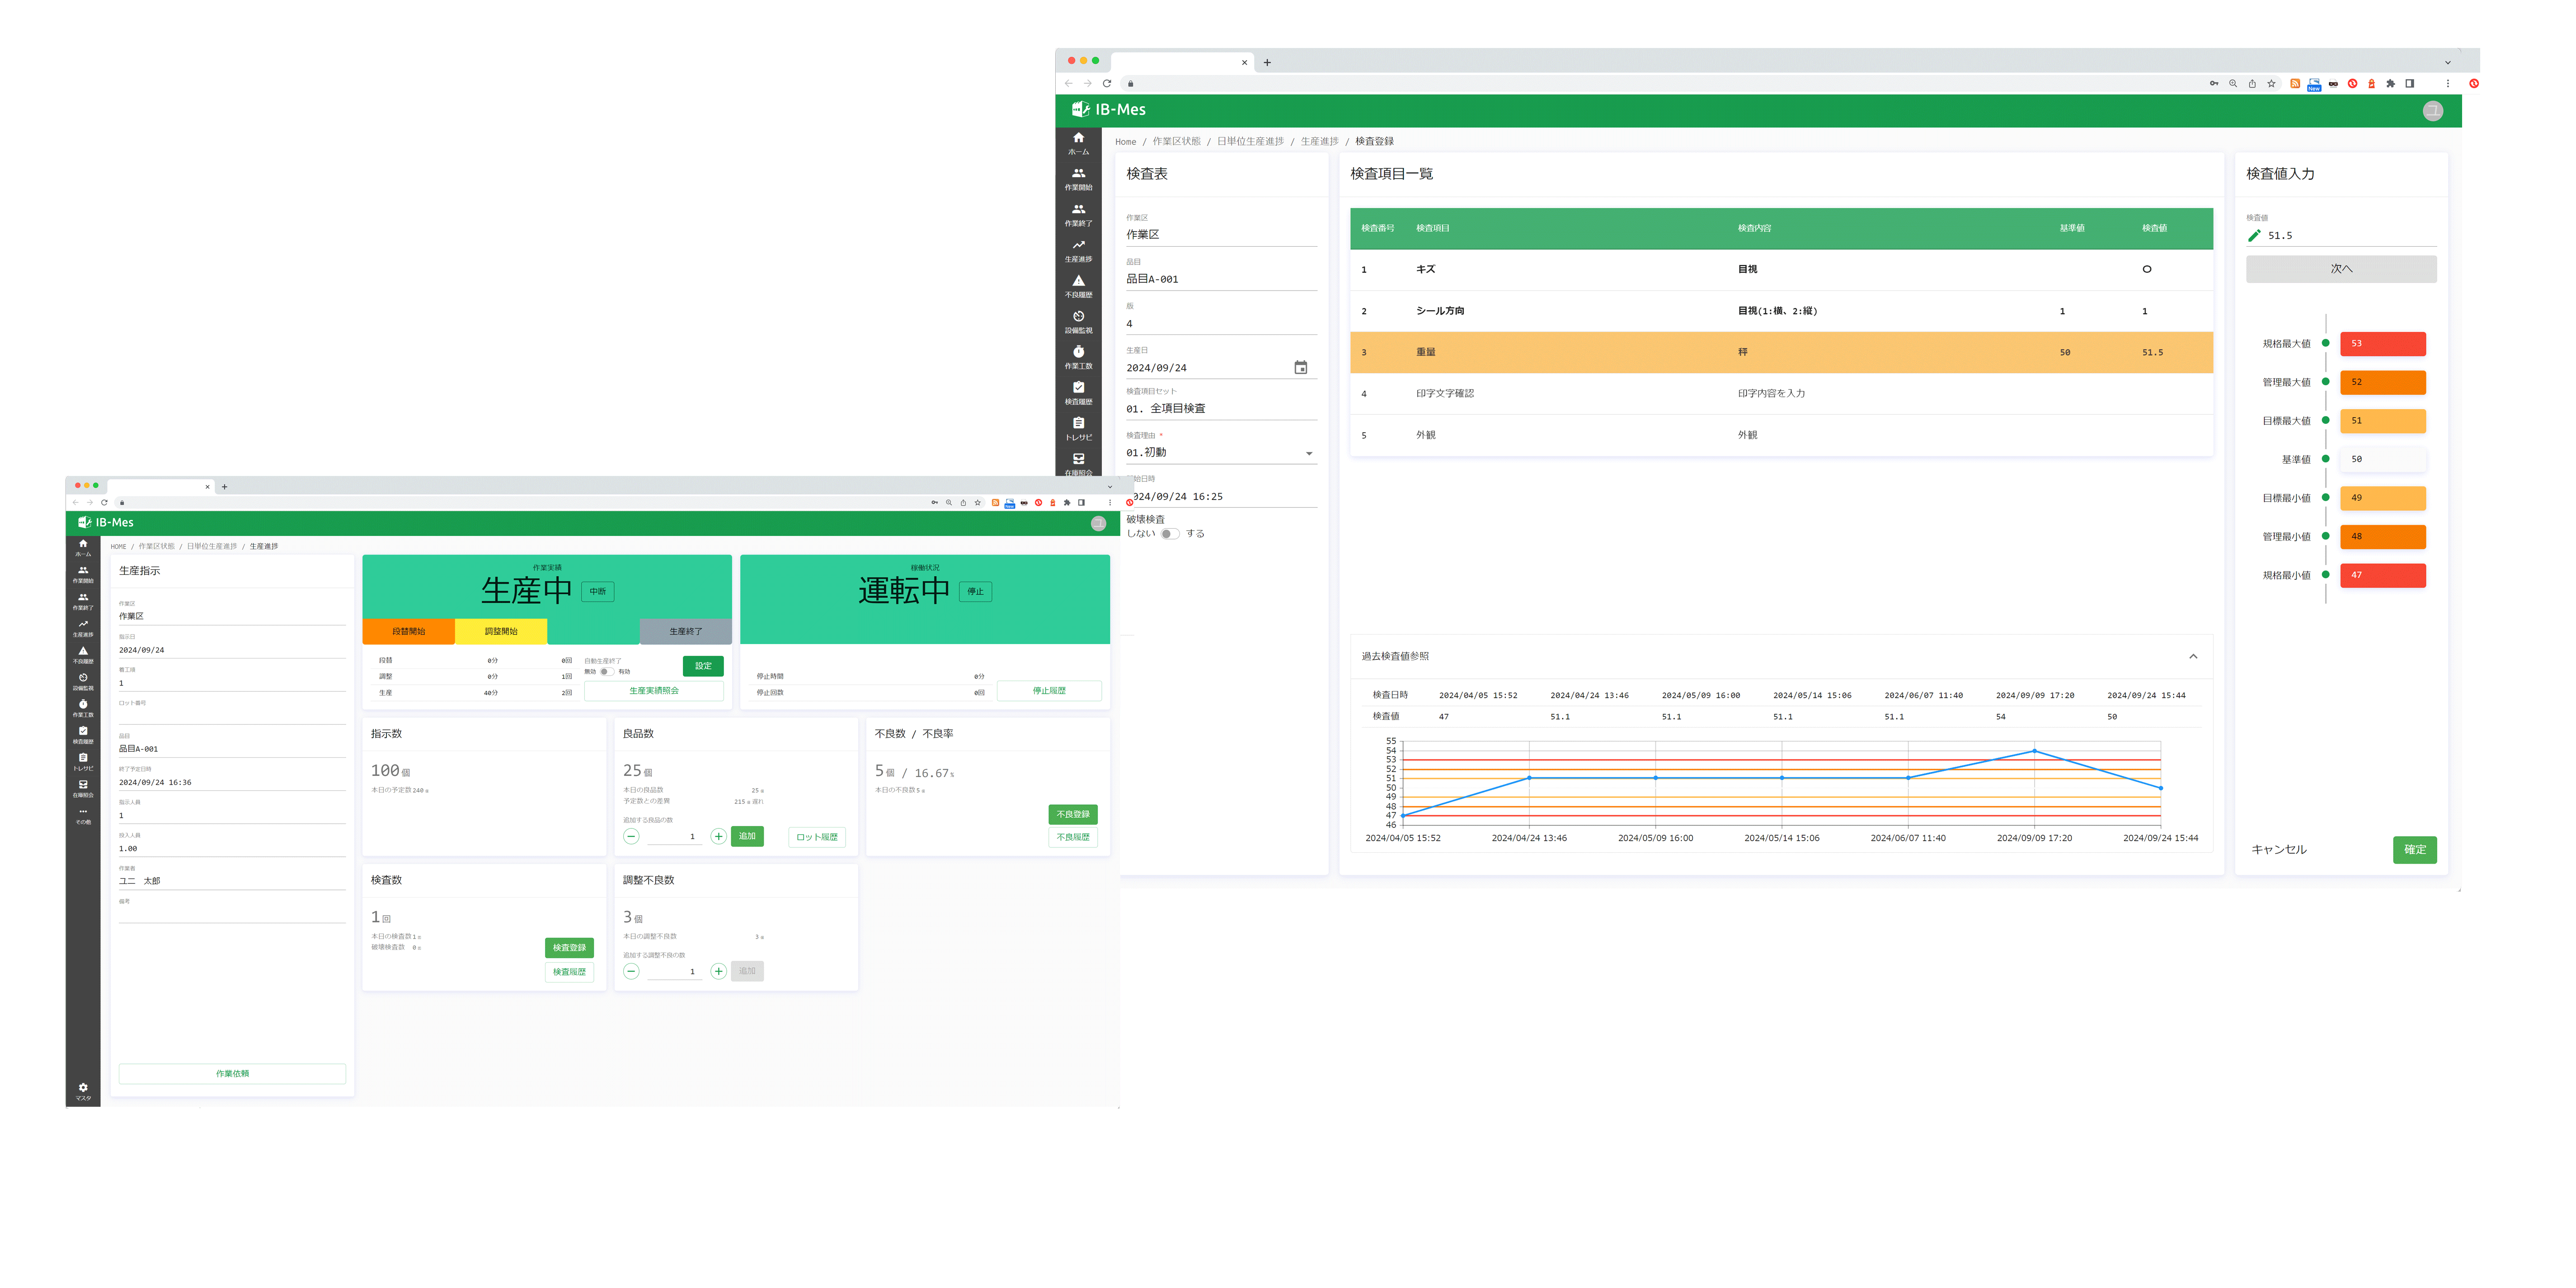This screenshot has width=2576, height=1288.
Task: Decrease the 追加する調整不良の数 value
Action: [x=631, y=971]
